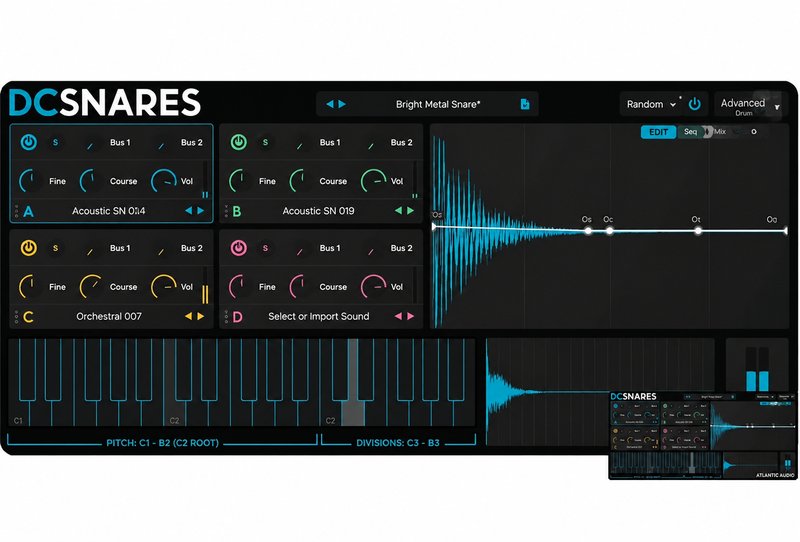Open the Acoustic SN 019 sample selector
Viewport: 800px width, 542px height.
[x=318, y=211]
